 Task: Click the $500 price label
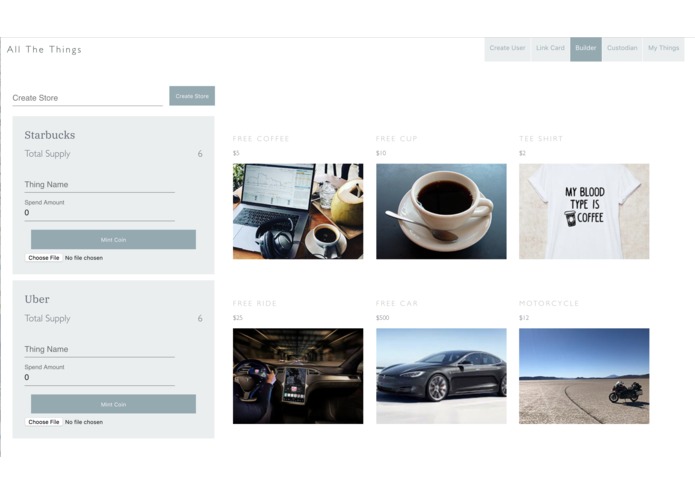(383, 318)
